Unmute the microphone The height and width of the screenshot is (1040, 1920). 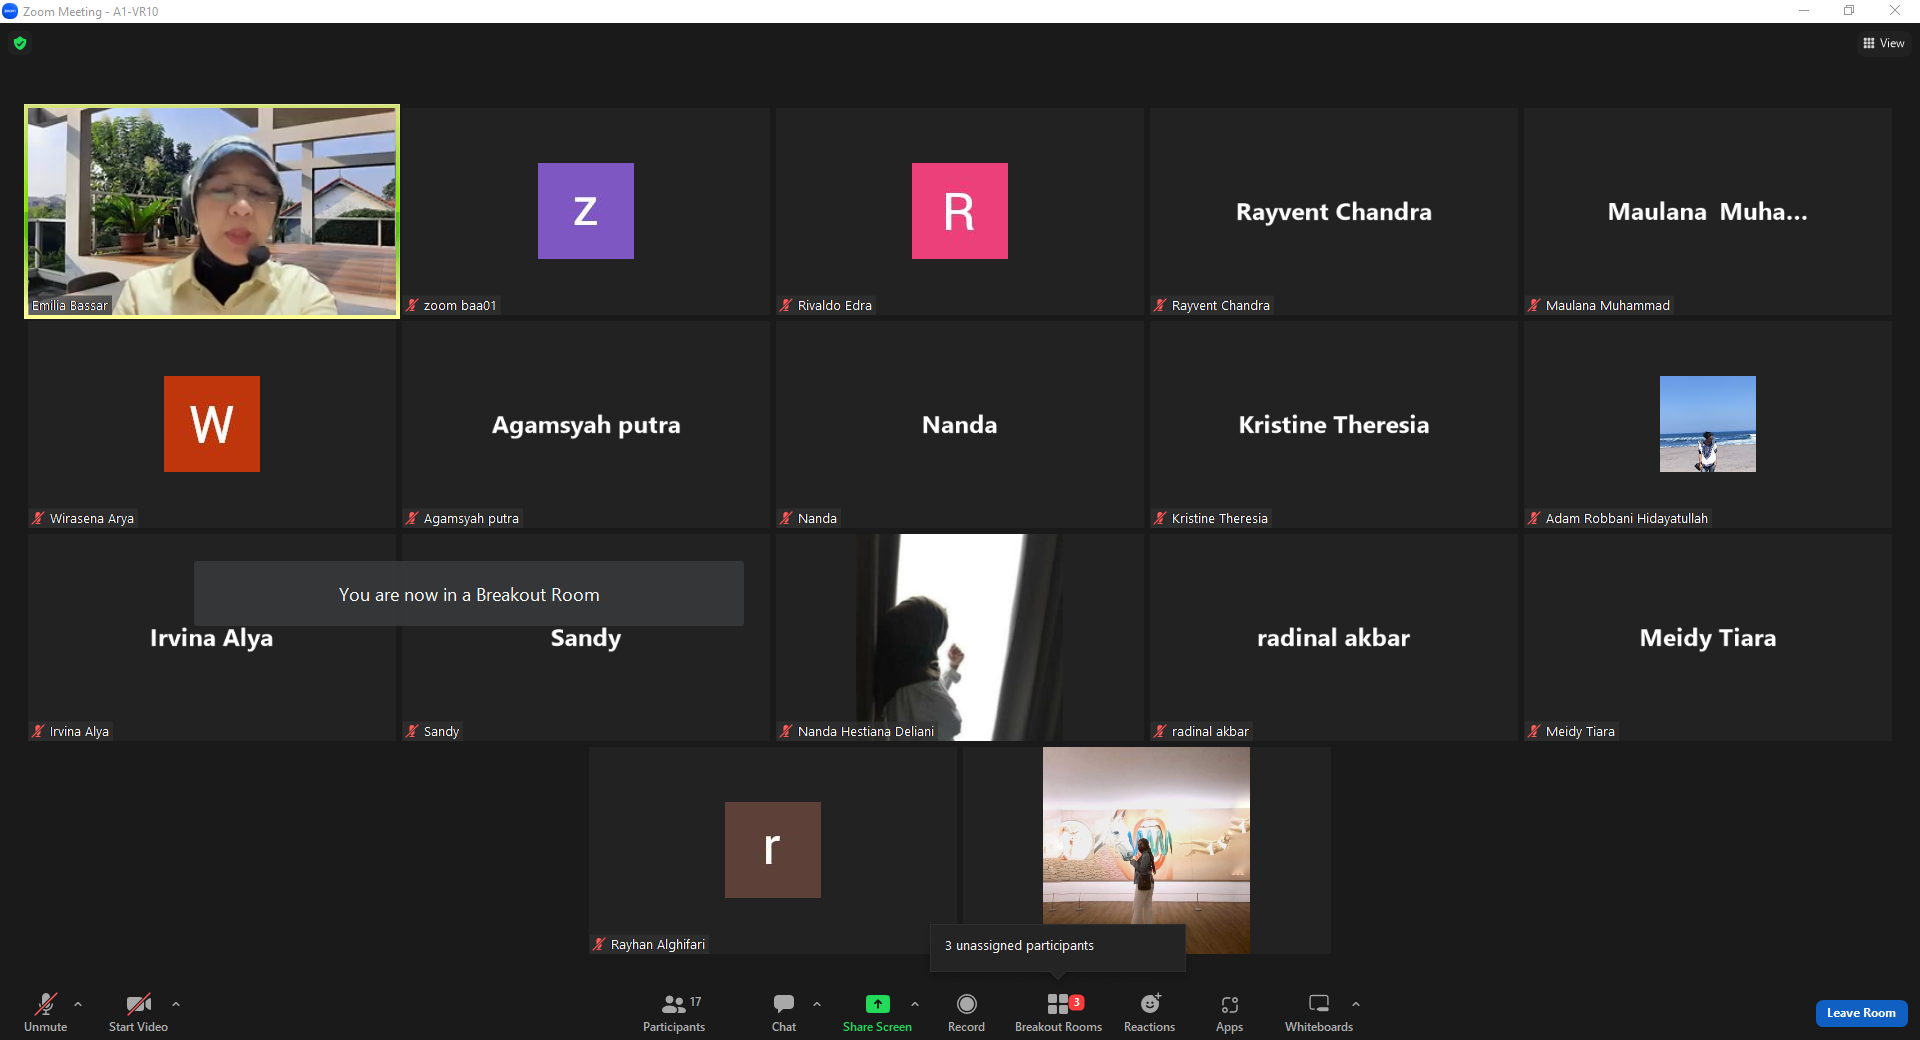(x=45, y=1012)
